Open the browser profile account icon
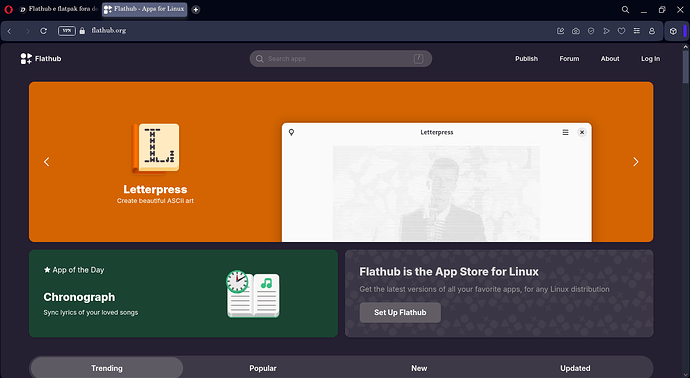The width and height of the screenshot is (690, 378). pyautogui.click(x=652, y=31)
